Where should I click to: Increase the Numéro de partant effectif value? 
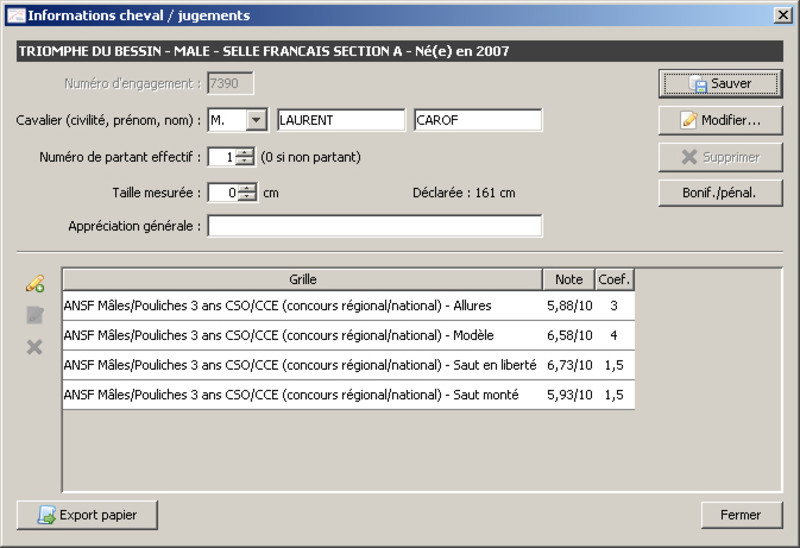click(246, 153)
